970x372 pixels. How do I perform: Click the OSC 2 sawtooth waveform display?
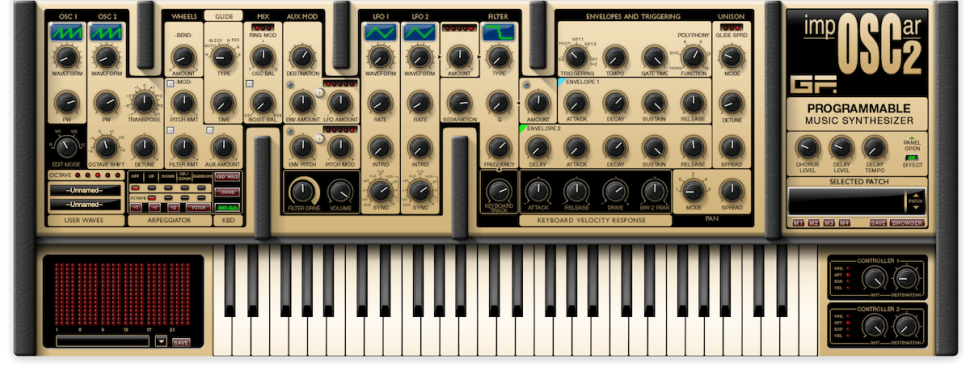106,32
